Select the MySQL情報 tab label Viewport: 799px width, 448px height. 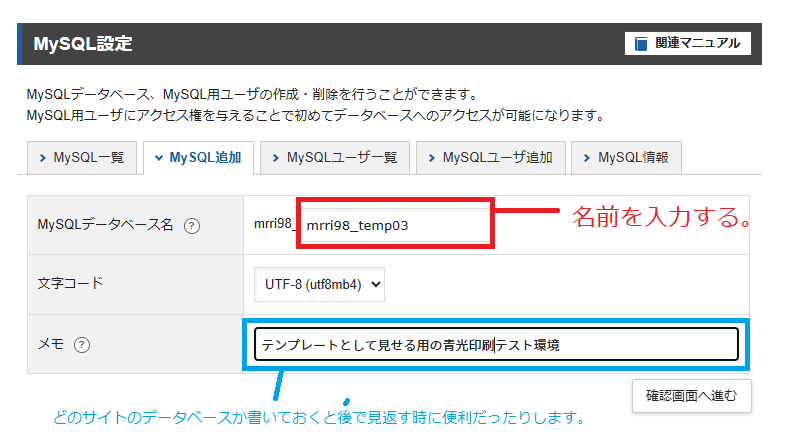coord(633,158)
